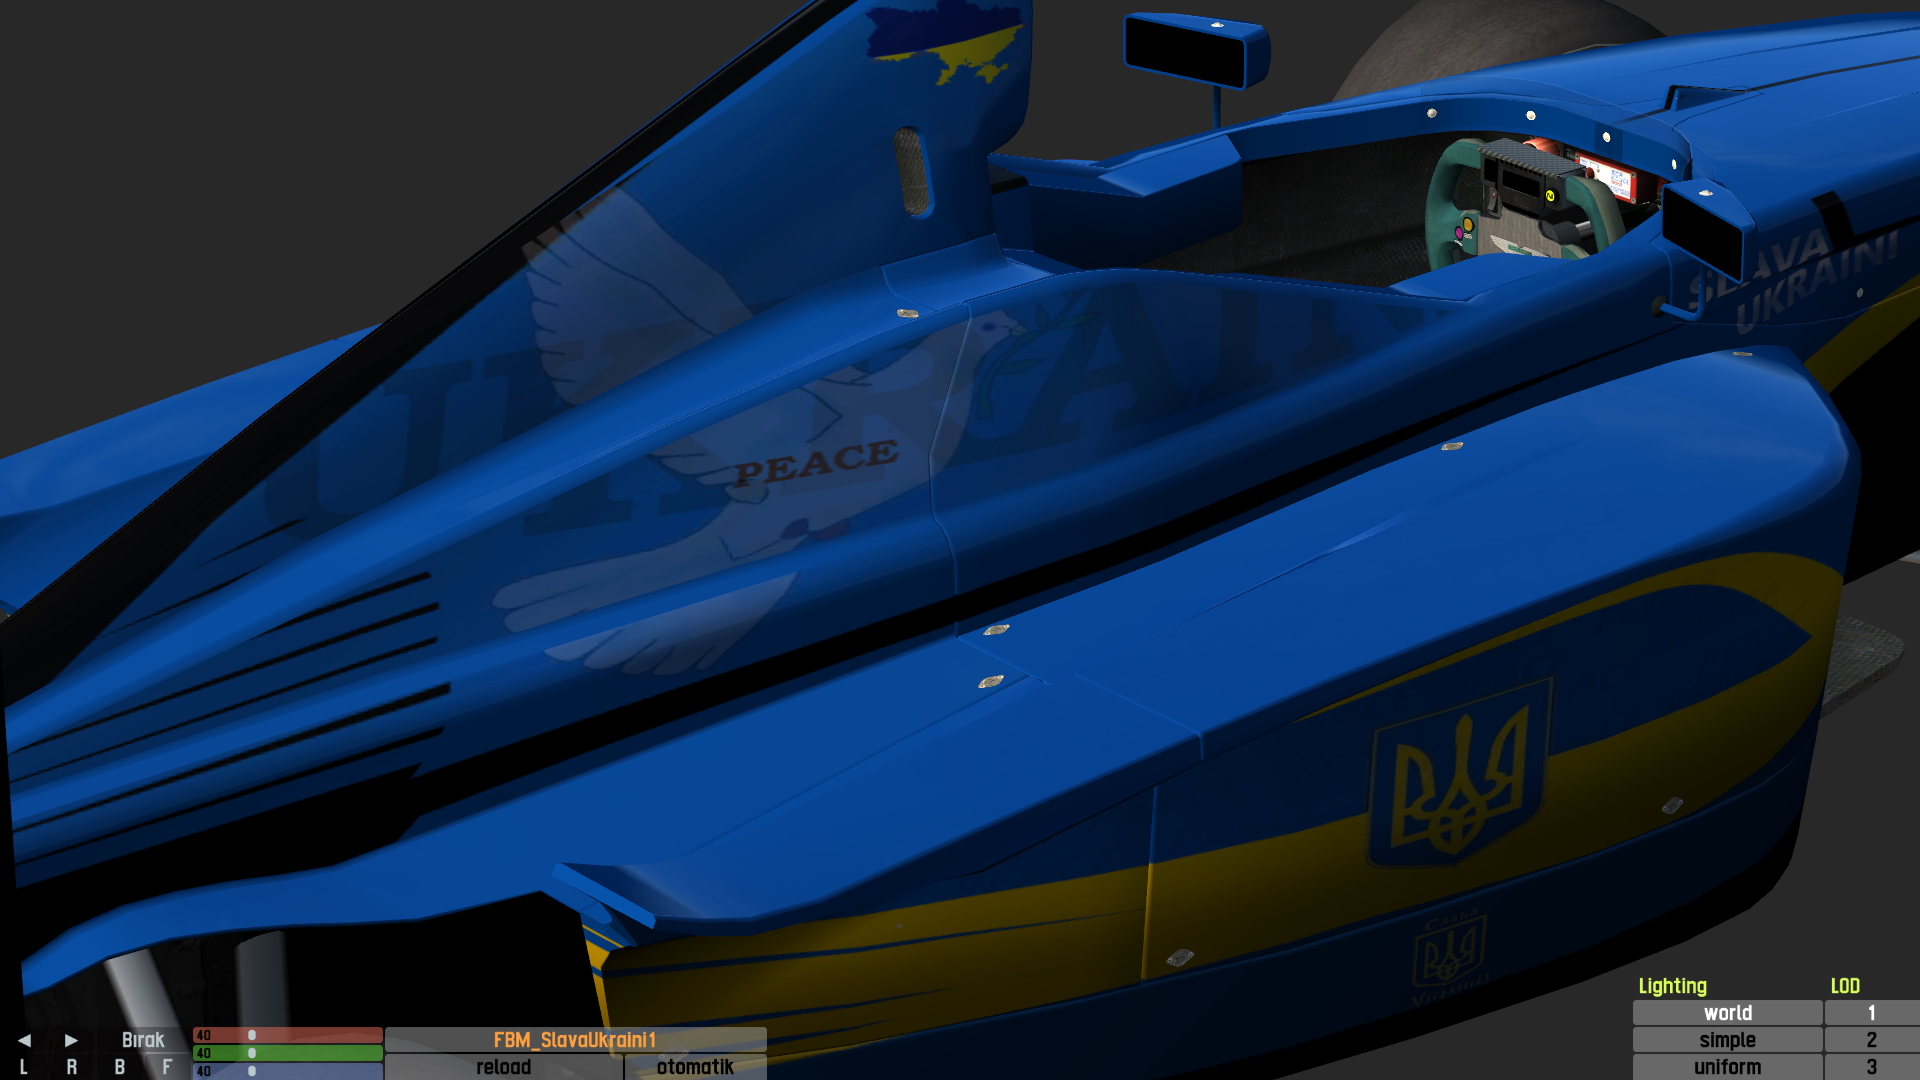Select LOD level 3
This screenshot has width=1920, height=1080.
point(1871,1067)
